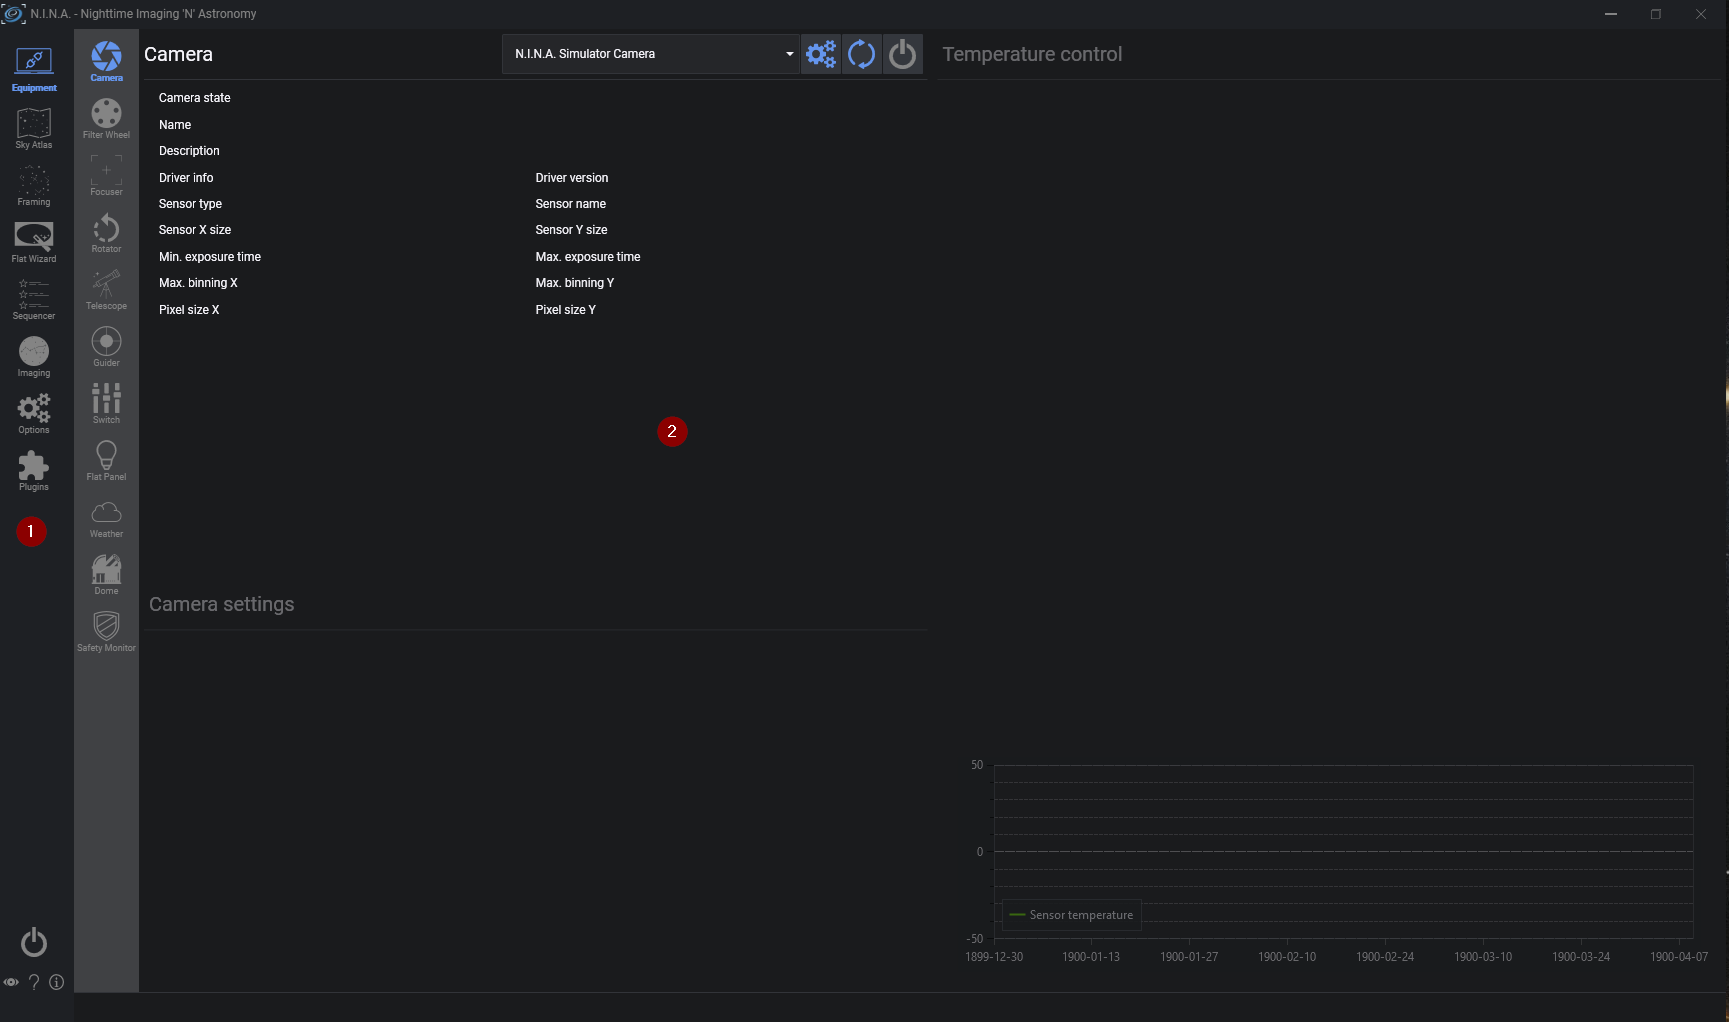This screenshot has height=1022, width=1729.
Task: Open the Flat Wizard
Action: pos(34,242)
